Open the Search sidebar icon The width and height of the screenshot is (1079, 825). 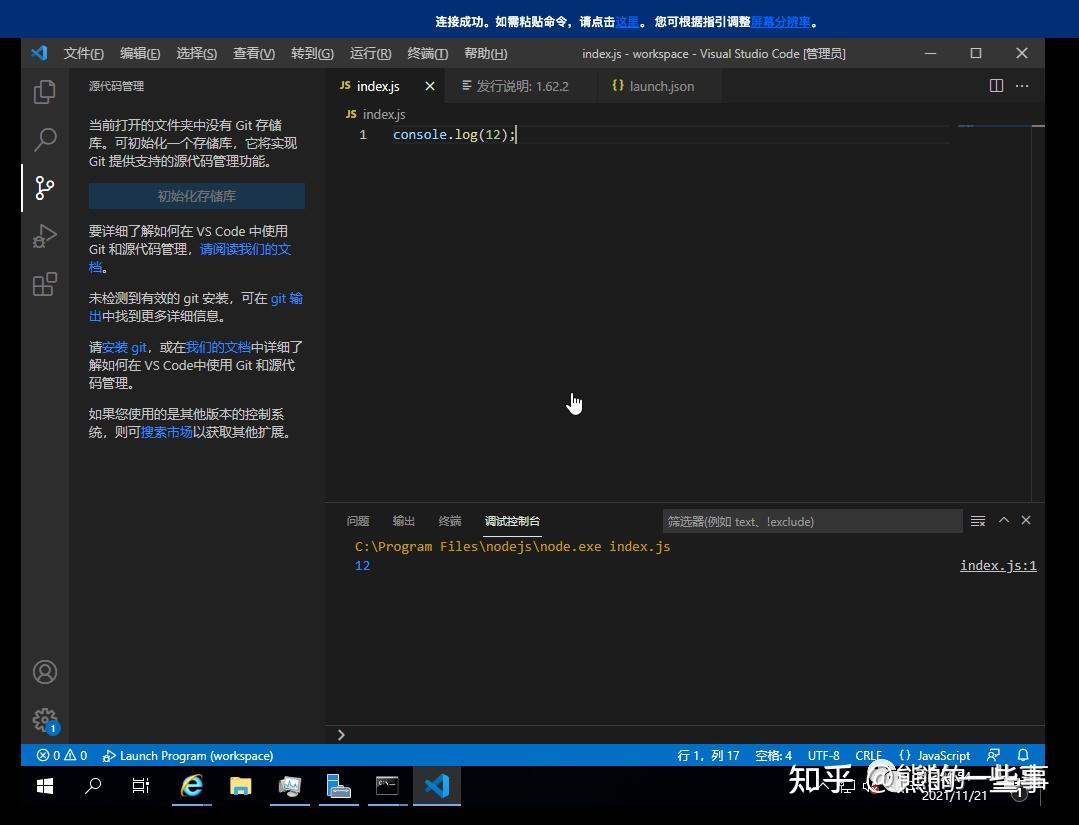click(44, 139)
